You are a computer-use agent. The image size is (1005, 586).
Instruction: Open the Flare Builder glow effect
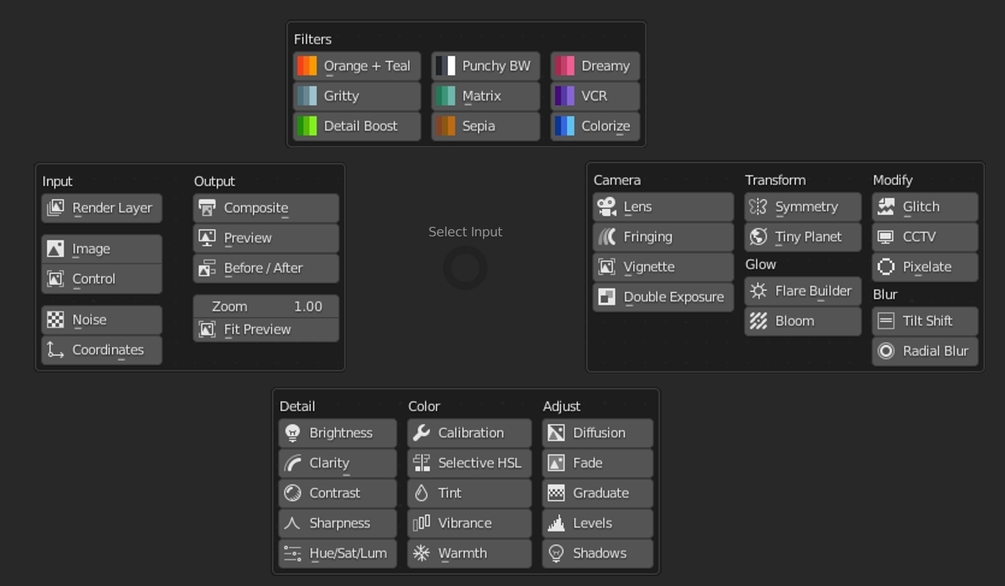pyautogui.click(x=802, y=291)
